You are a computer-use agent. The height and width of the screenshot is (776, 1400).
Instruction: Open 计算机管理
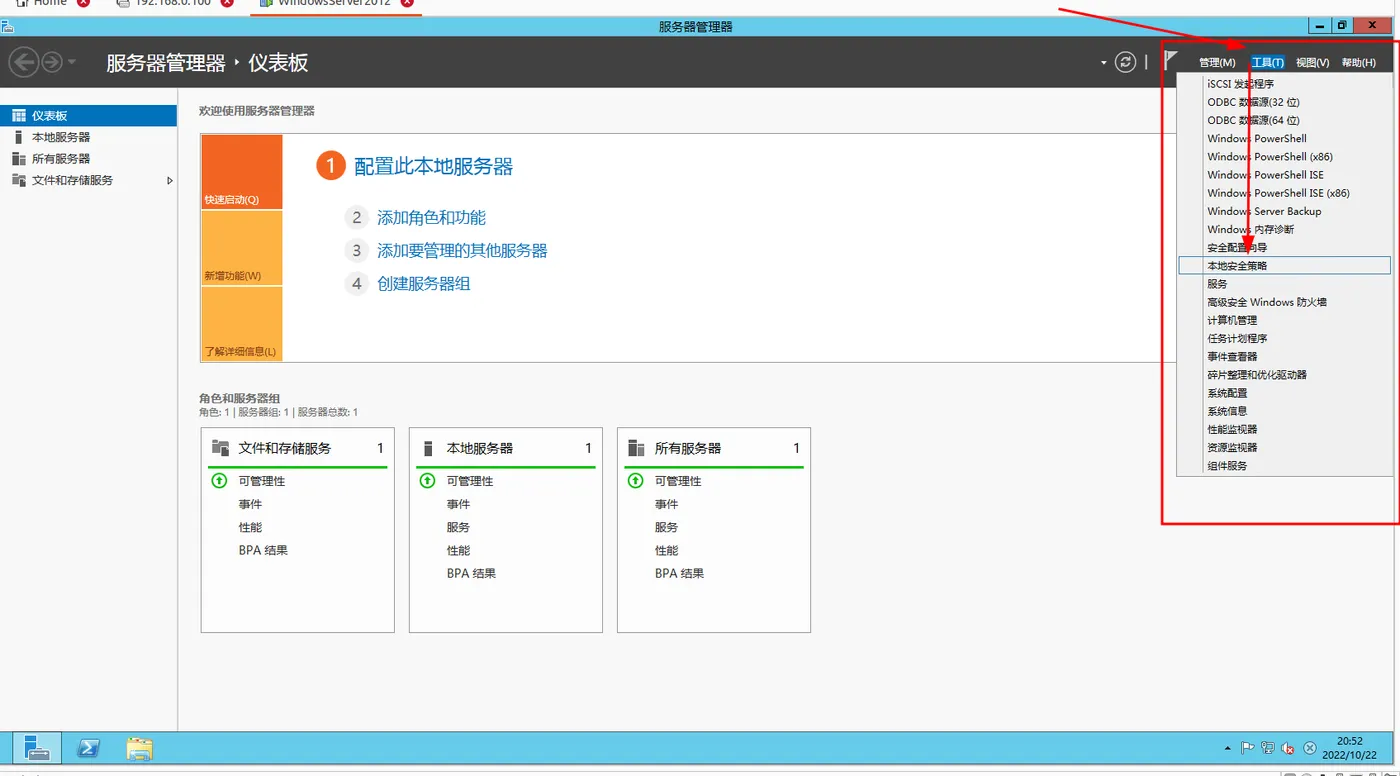[1284, 320]
